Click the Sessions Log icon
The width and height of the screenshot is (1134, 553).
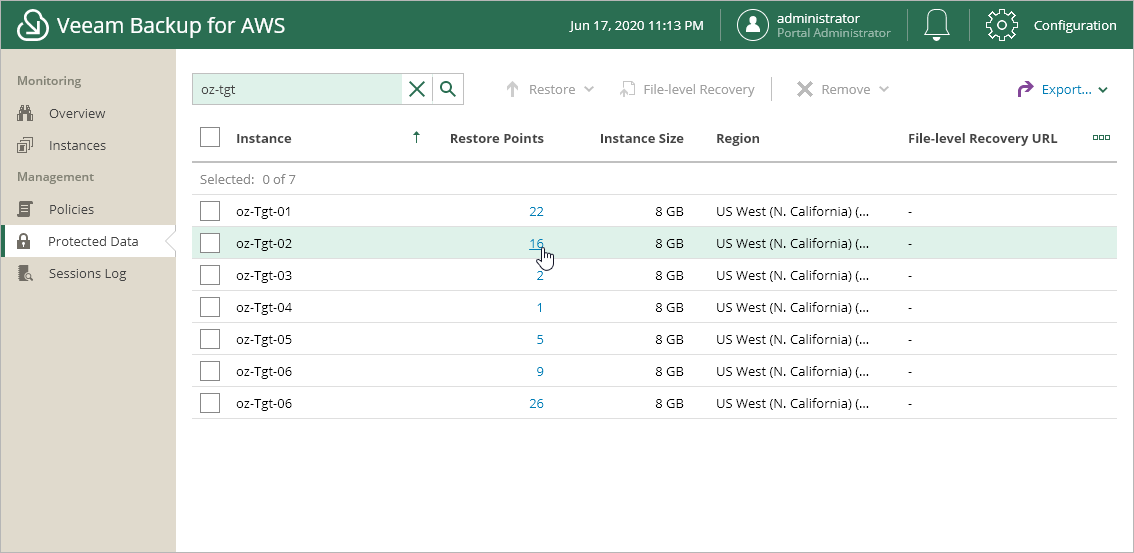25,273
